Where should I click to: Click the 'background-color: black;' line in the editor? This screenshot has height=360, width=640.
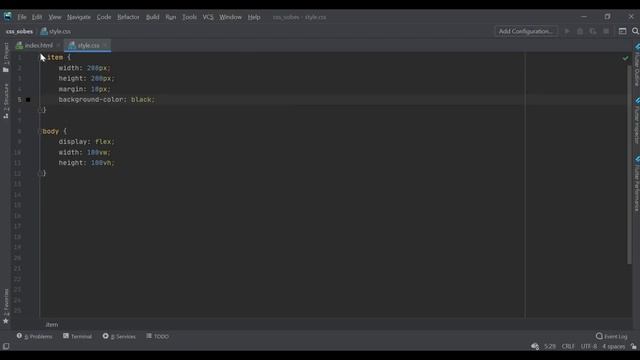coord(107,100)
